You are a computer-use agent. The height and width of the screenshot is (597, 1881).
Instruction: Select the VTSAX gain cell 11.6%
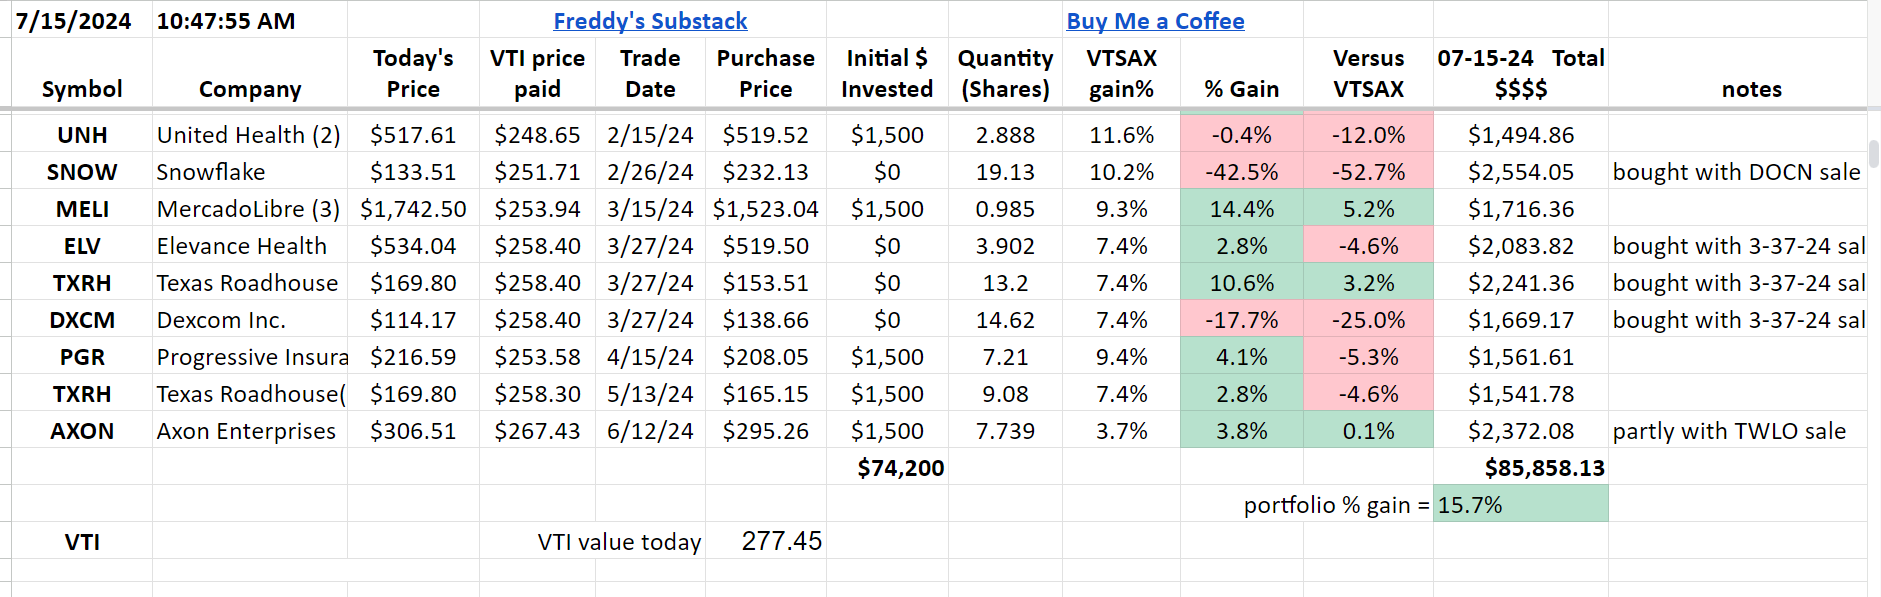tap(1121, 135)
